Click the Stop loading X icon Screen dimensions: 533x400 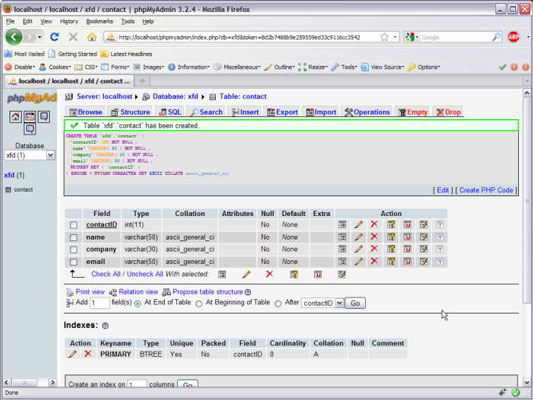(x=73, y=37)
